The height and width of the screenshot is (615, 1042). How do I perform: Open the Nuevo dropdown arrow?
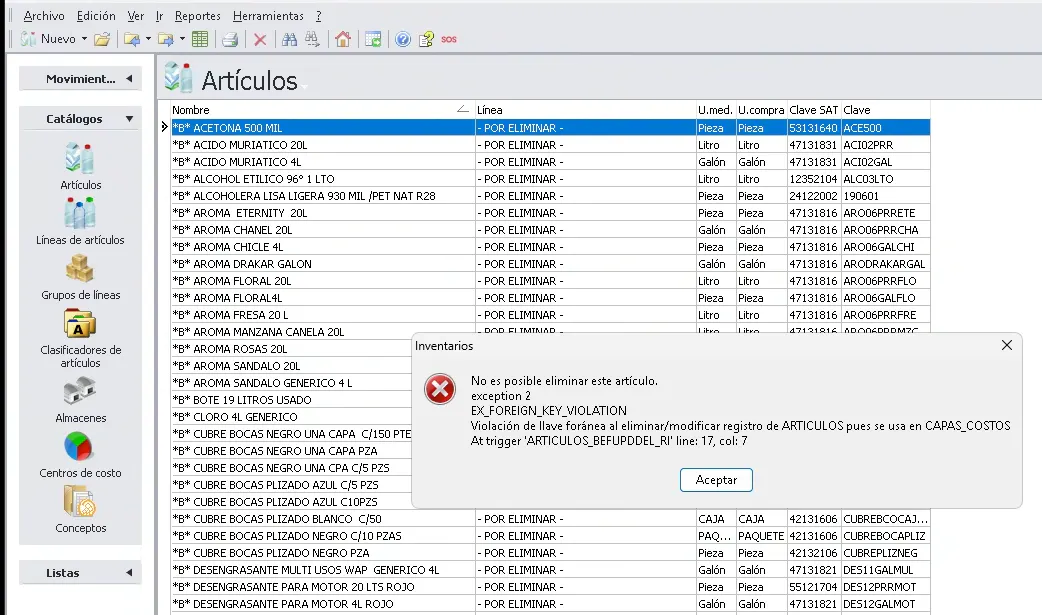[83, 40]
